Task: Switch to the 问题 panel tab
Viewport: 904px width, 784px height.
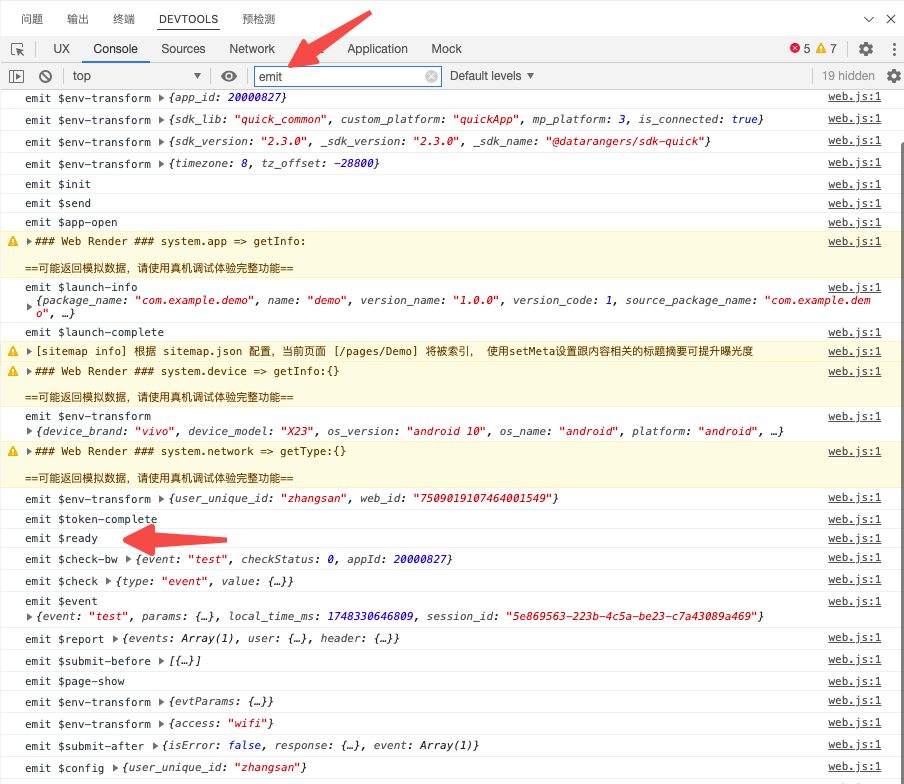Action: point(32,19)
